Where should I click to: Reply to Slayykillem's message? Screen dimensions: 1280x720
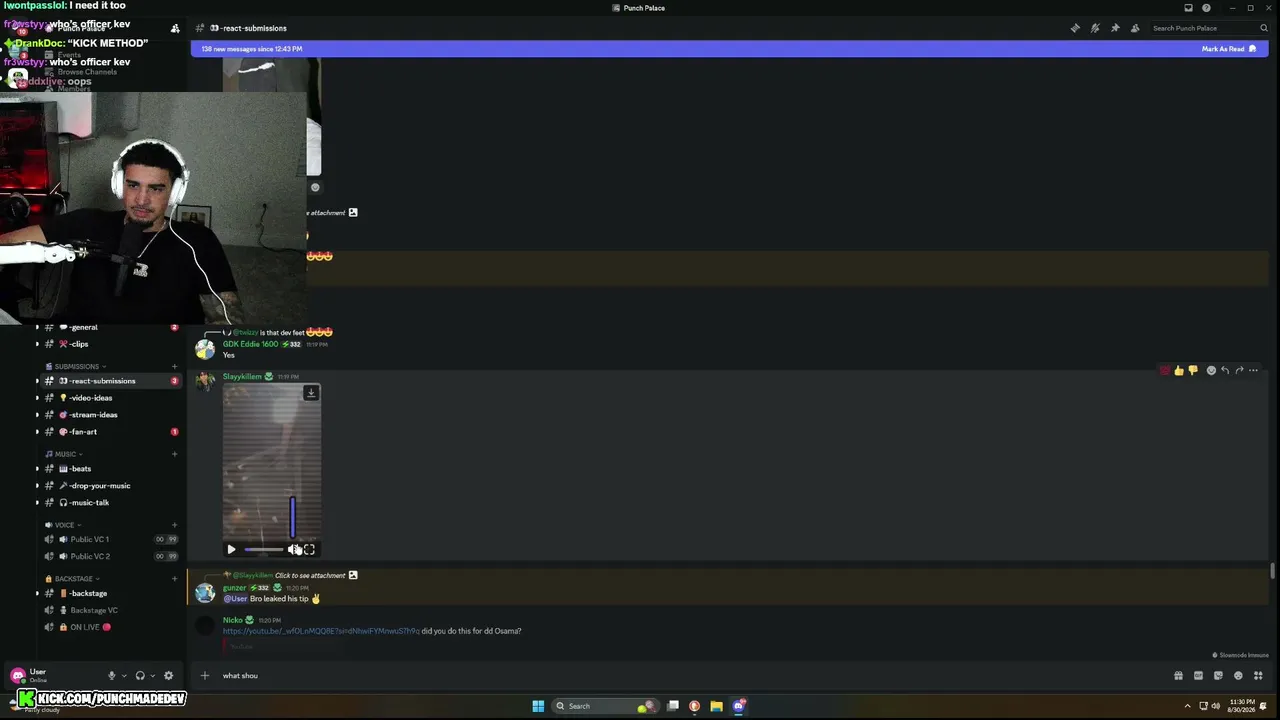(1225, 371)
